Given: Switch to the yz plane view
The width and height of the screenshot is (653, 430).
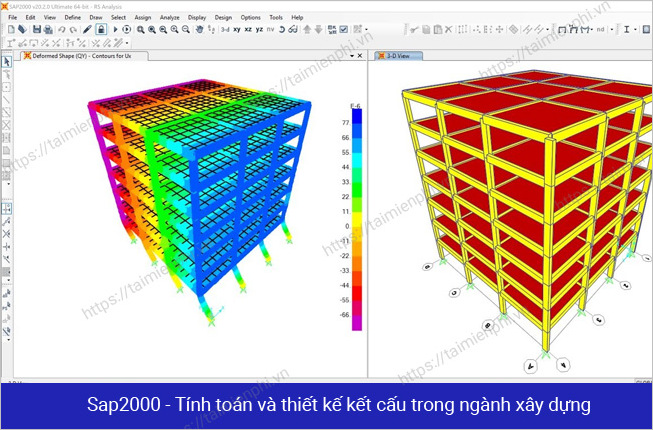Looking at the screenshot, I should pyautogui.click(x=259, y=29).
